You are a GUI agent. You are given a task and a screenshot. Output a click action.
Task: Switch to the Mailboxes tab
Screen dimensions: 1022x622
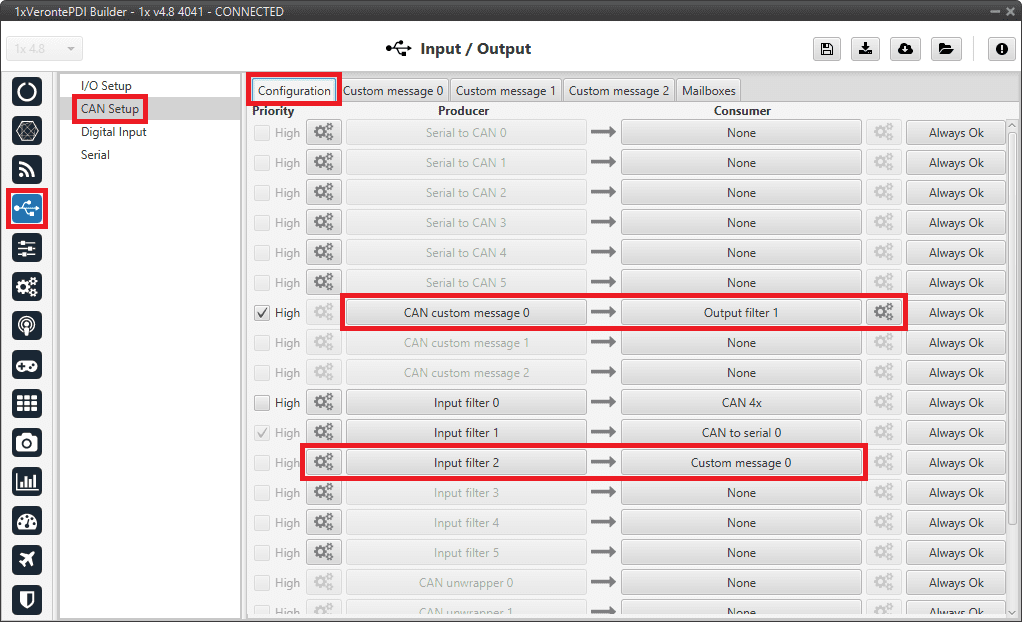(x=708, y=91)
